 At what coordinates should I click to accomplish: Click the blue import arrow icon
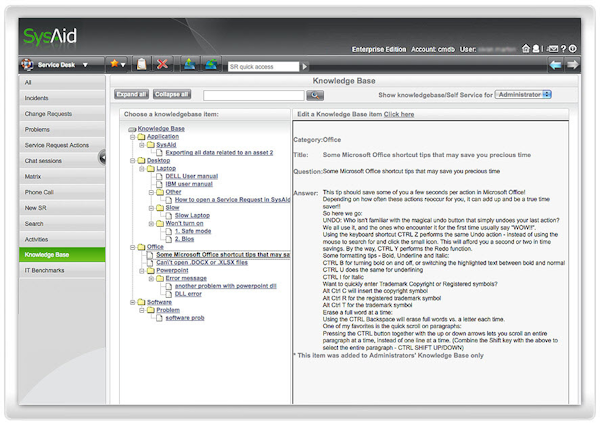pyautogui.click(x=189, y=64)
